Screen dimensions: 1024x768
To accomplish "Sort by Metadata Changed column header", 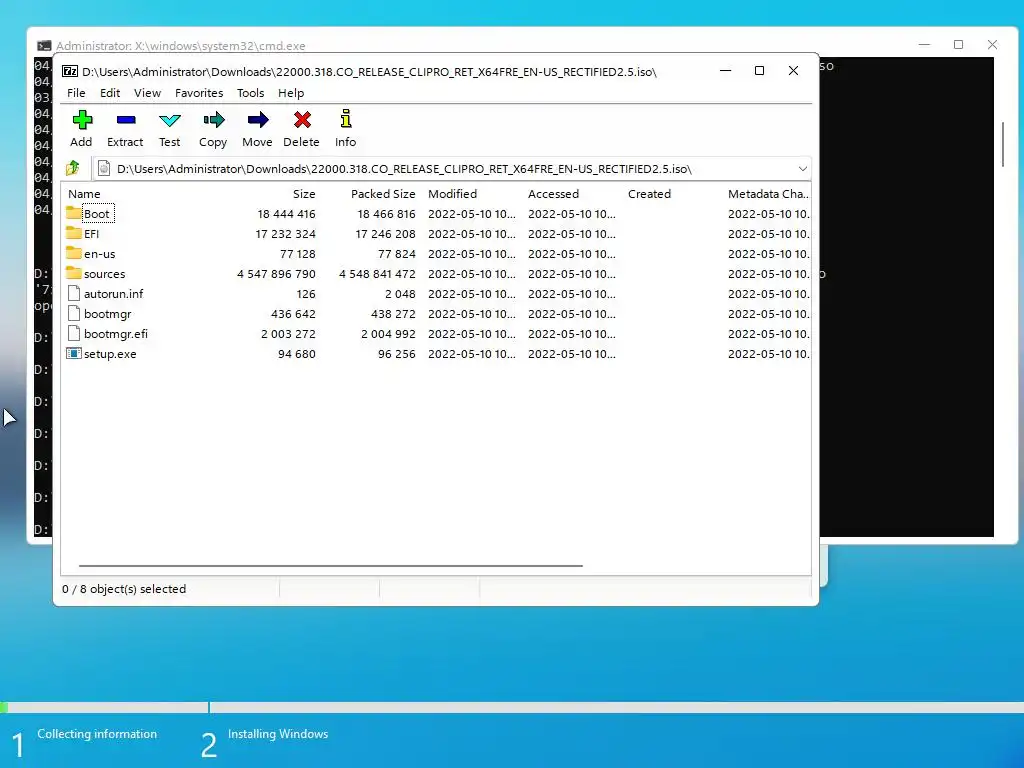I will point(768,194).
